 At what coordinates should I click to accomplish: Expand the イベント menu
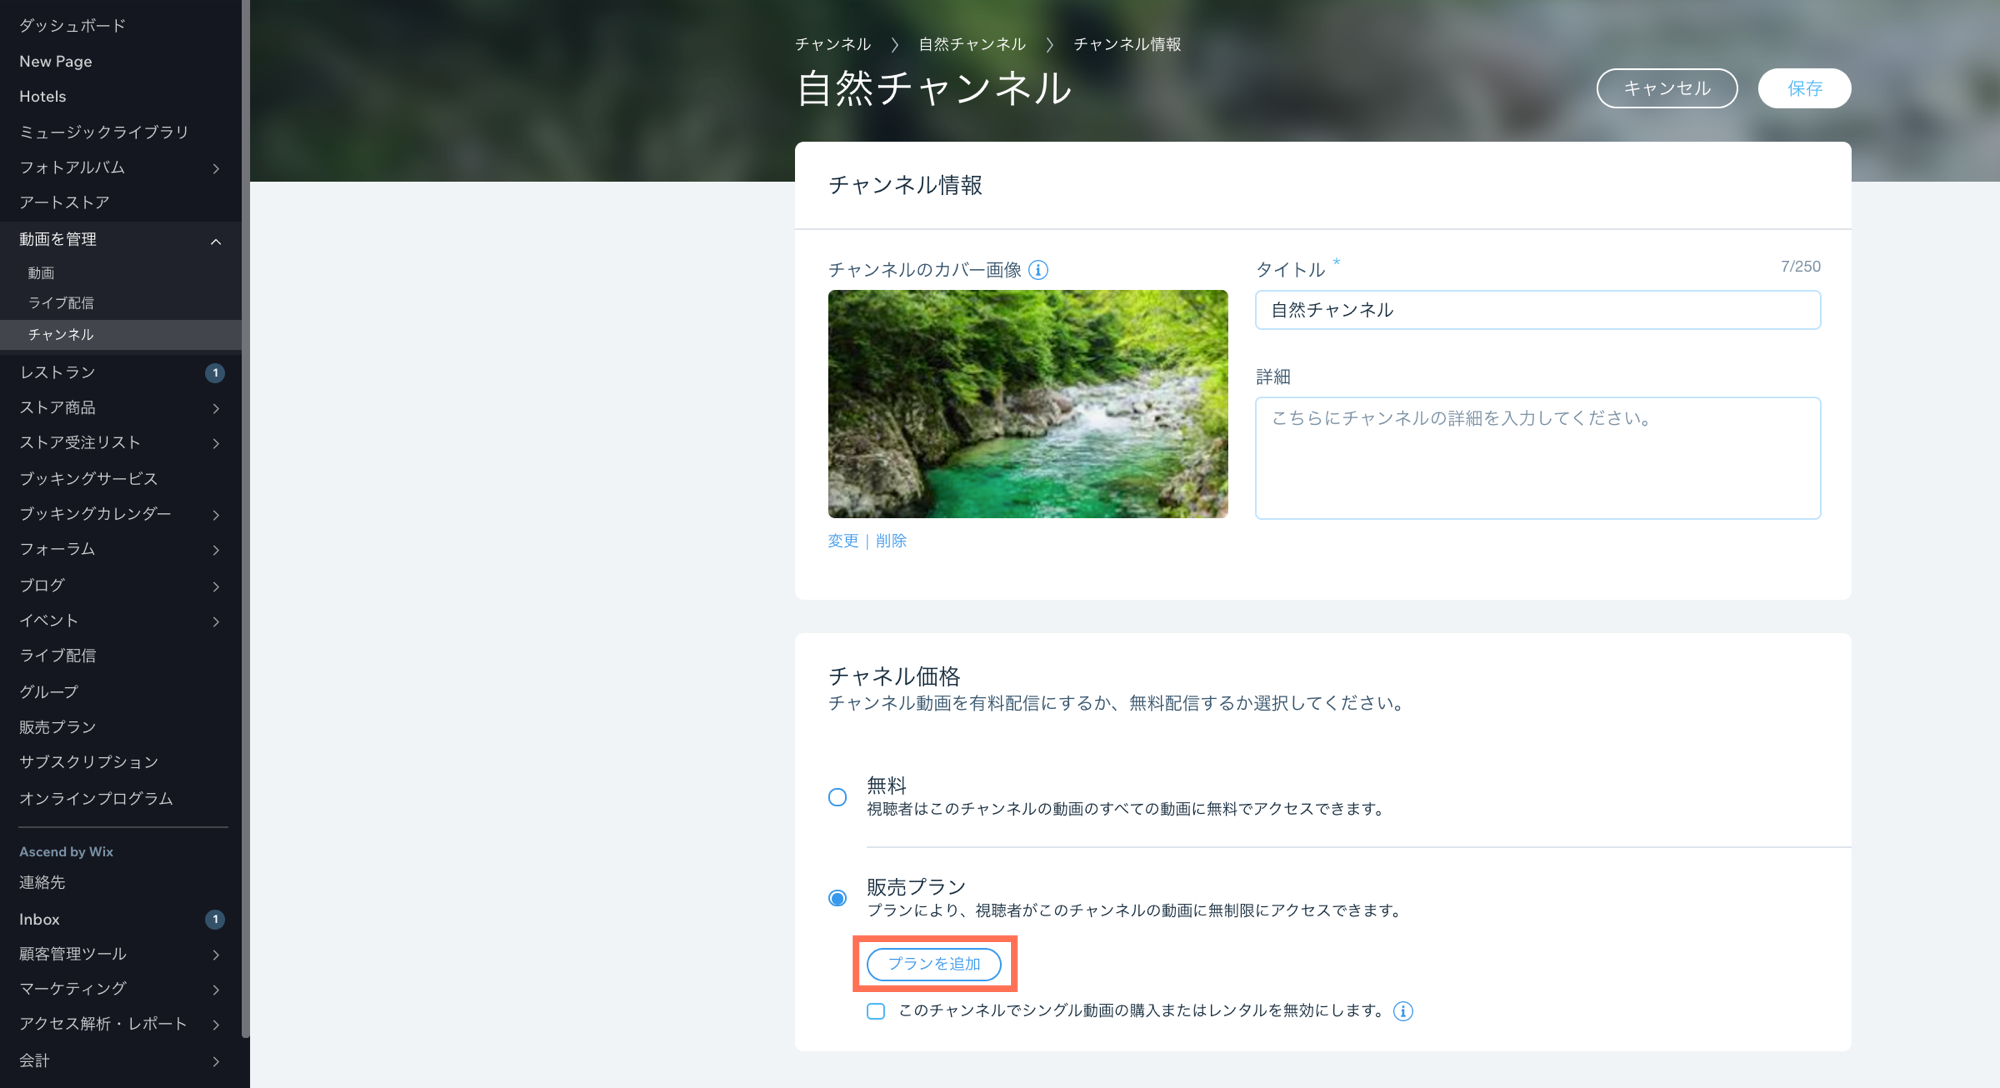click(x=216, y=621)
